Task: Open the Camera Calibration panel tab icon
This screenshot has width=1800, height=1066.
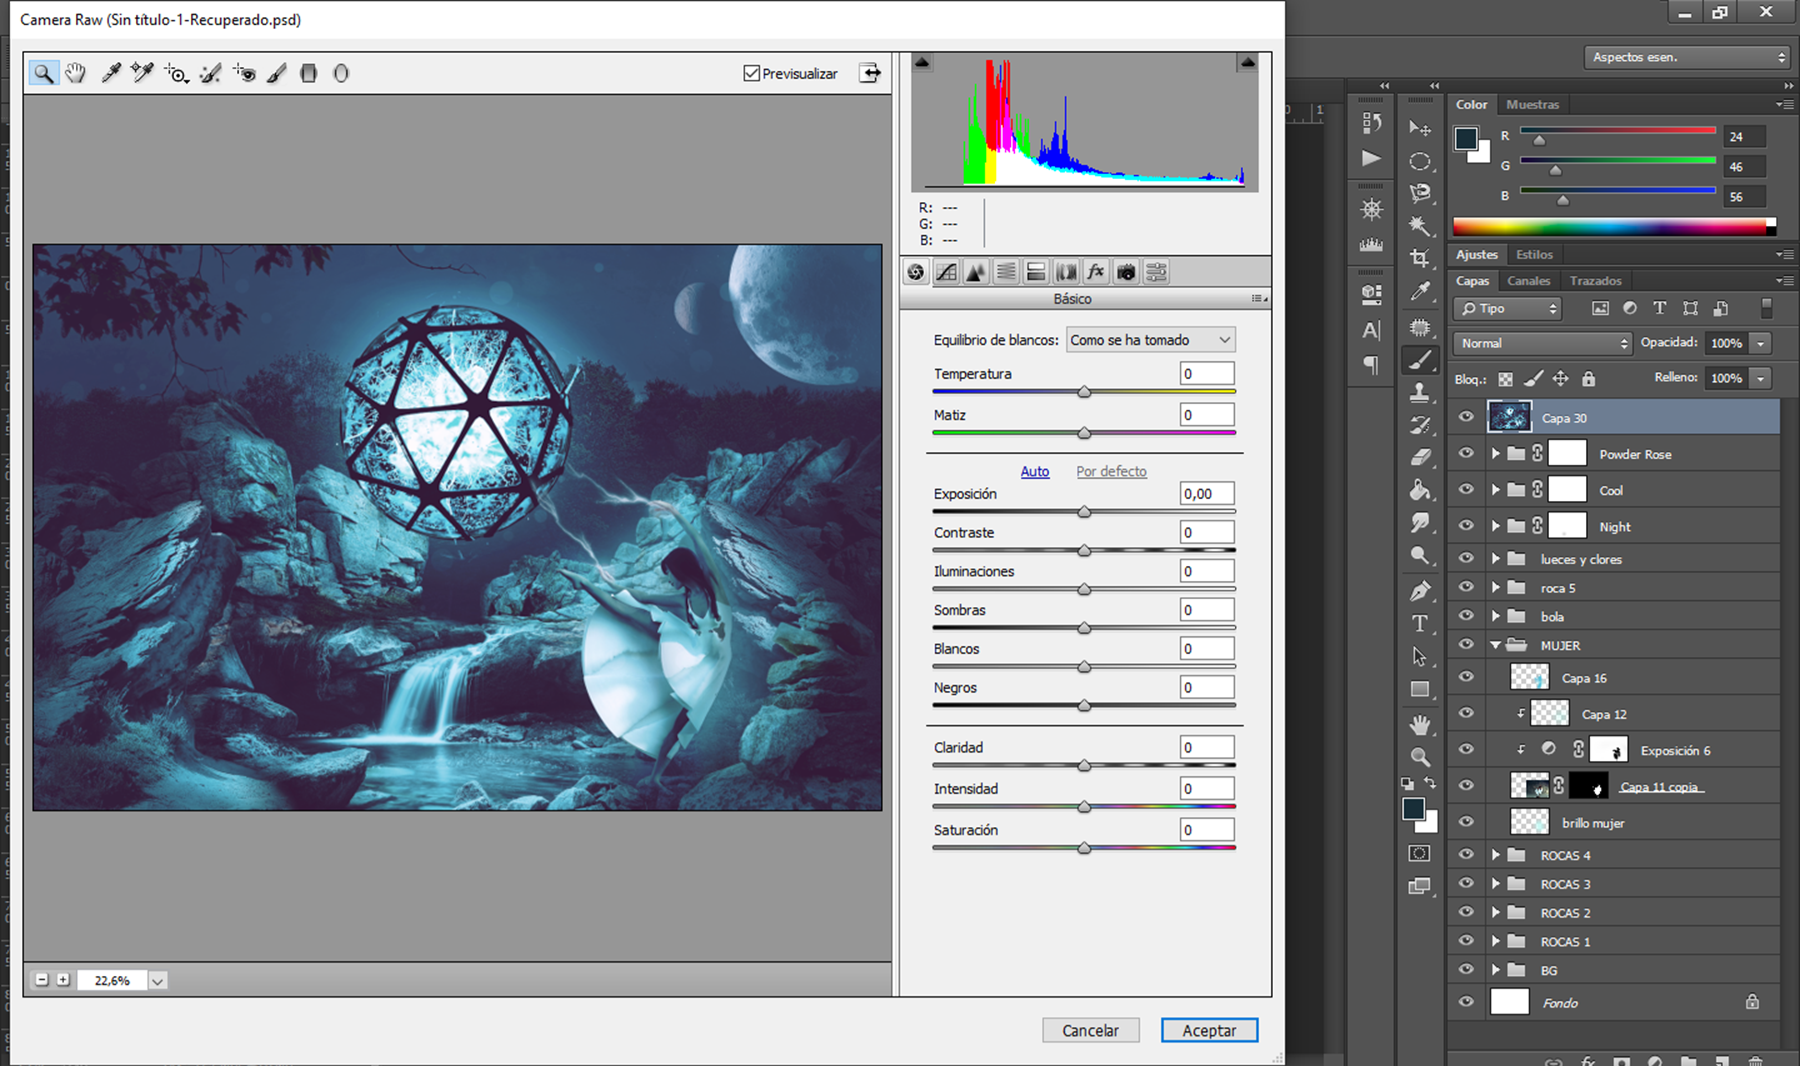Action: coord(1126,272)
